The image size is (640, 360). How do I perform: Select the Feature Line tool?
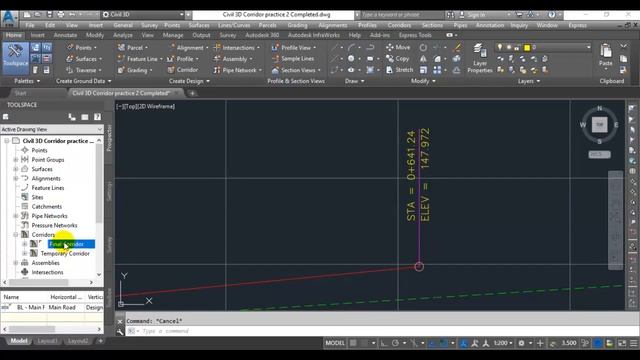coord(140,59)
